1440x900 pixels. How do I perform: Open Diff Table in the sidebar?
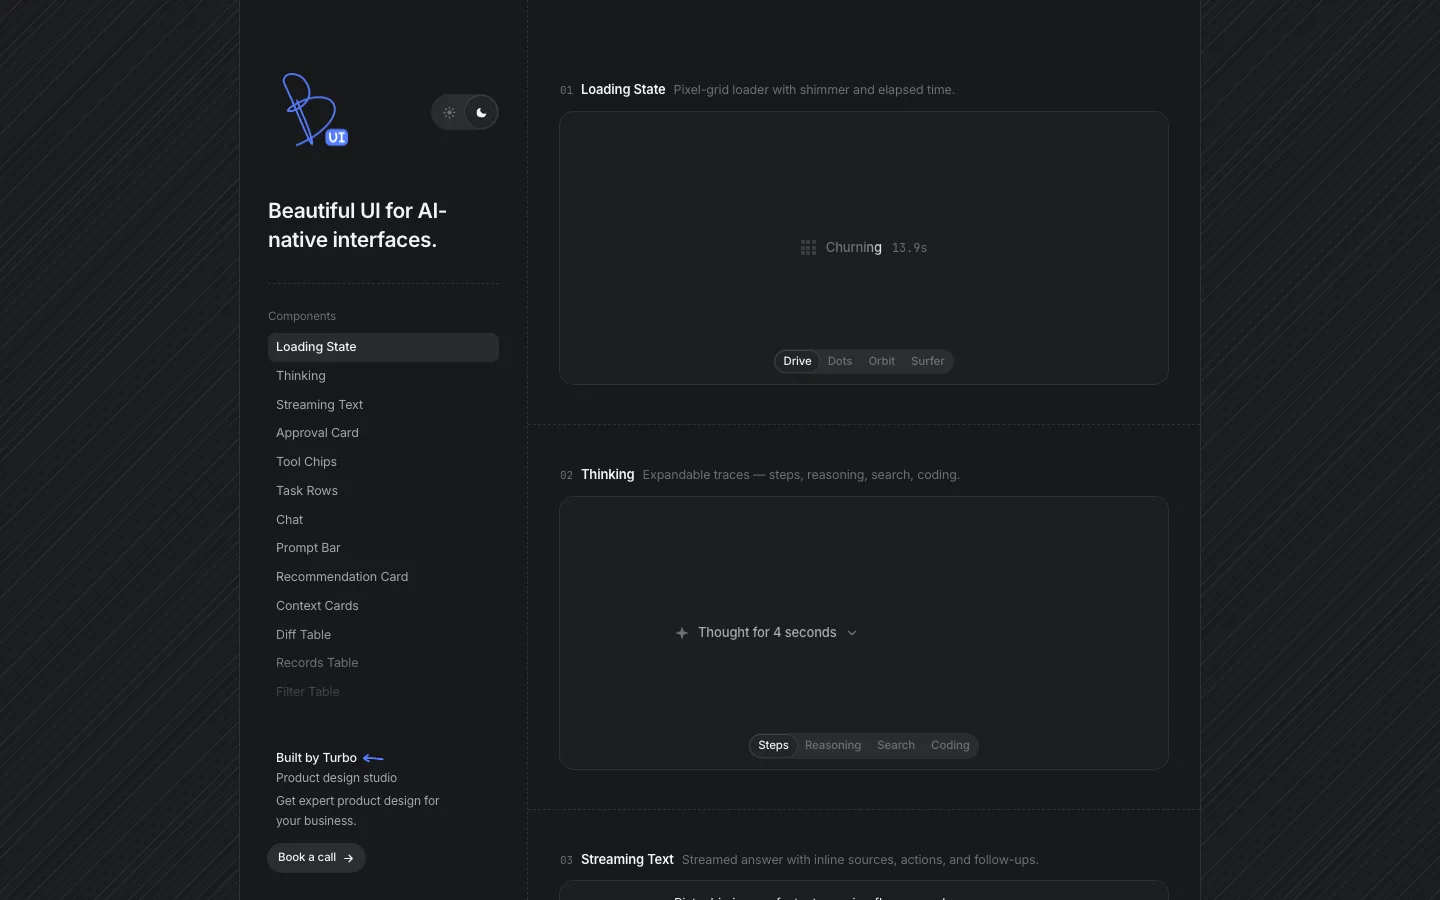coord(383,635)
